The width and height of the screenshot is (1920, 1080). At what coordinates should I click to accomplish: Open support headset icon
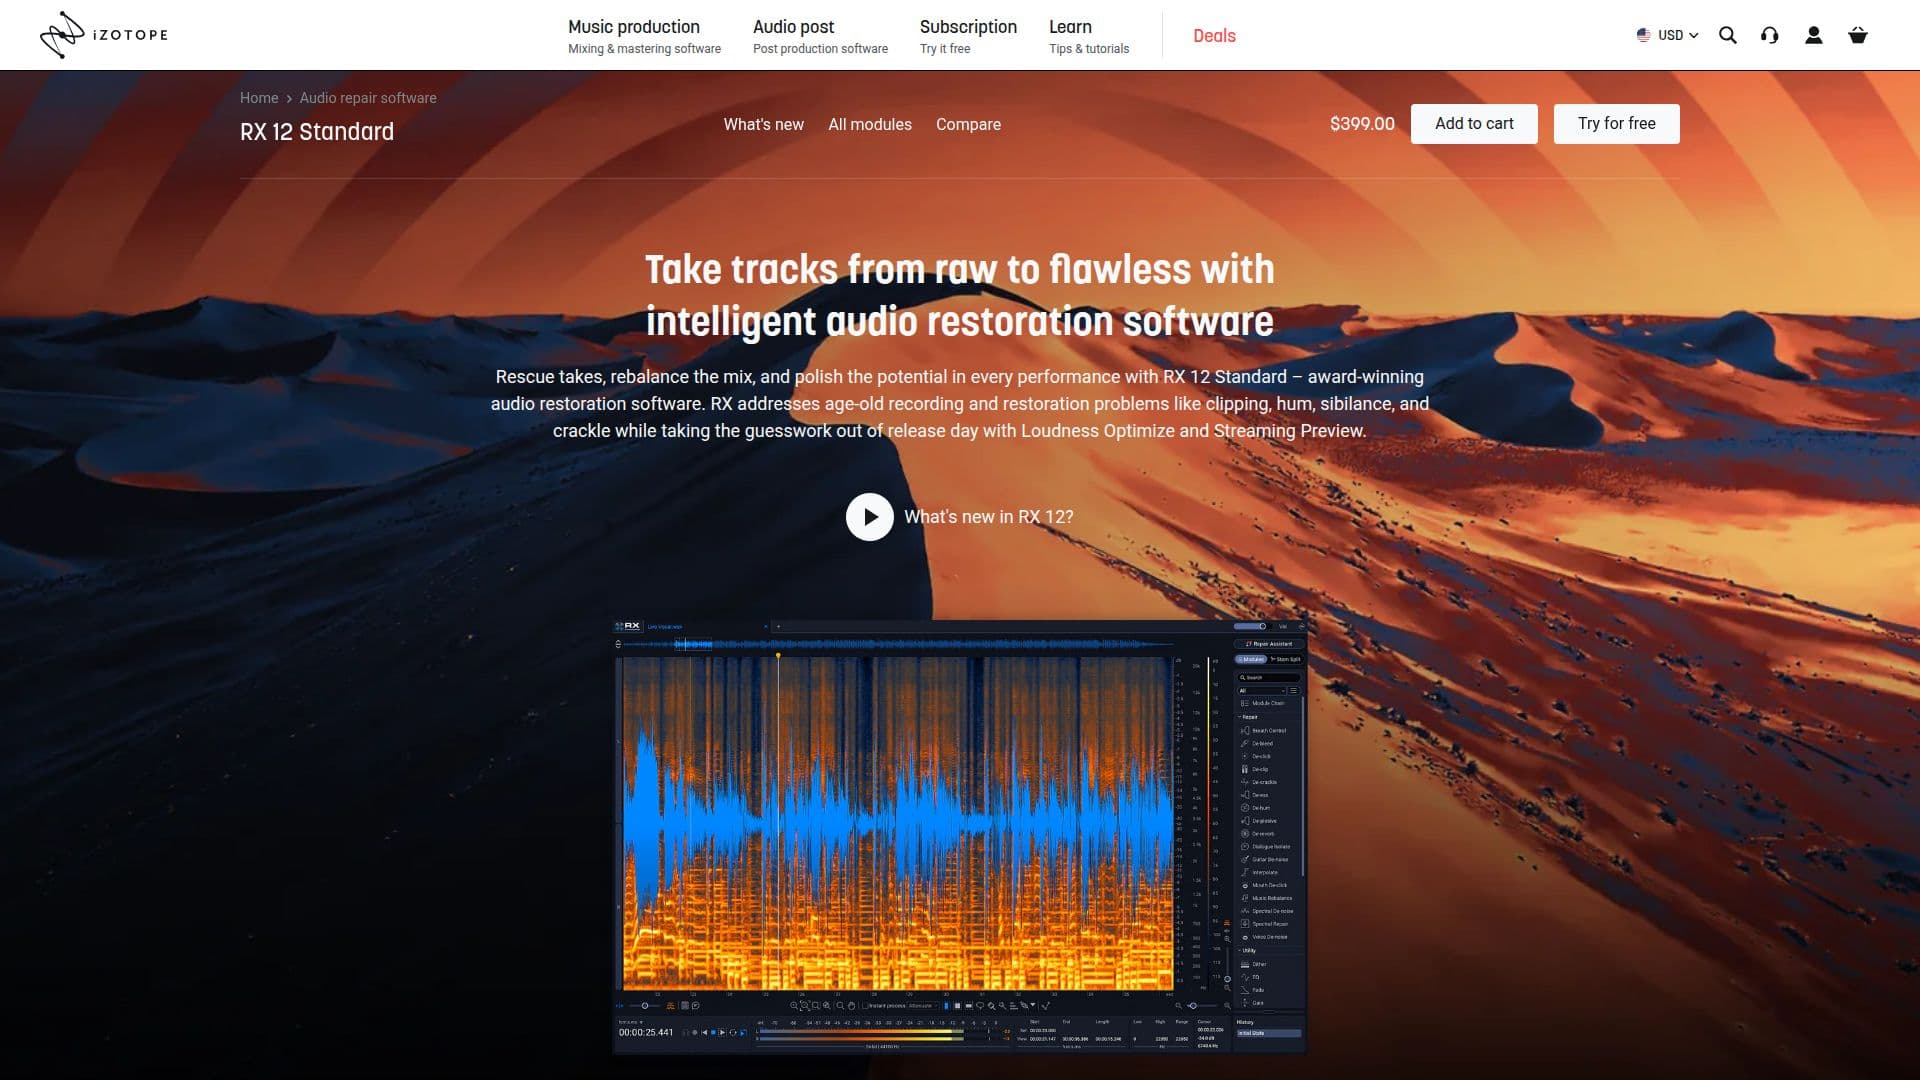coord(1769,35)
